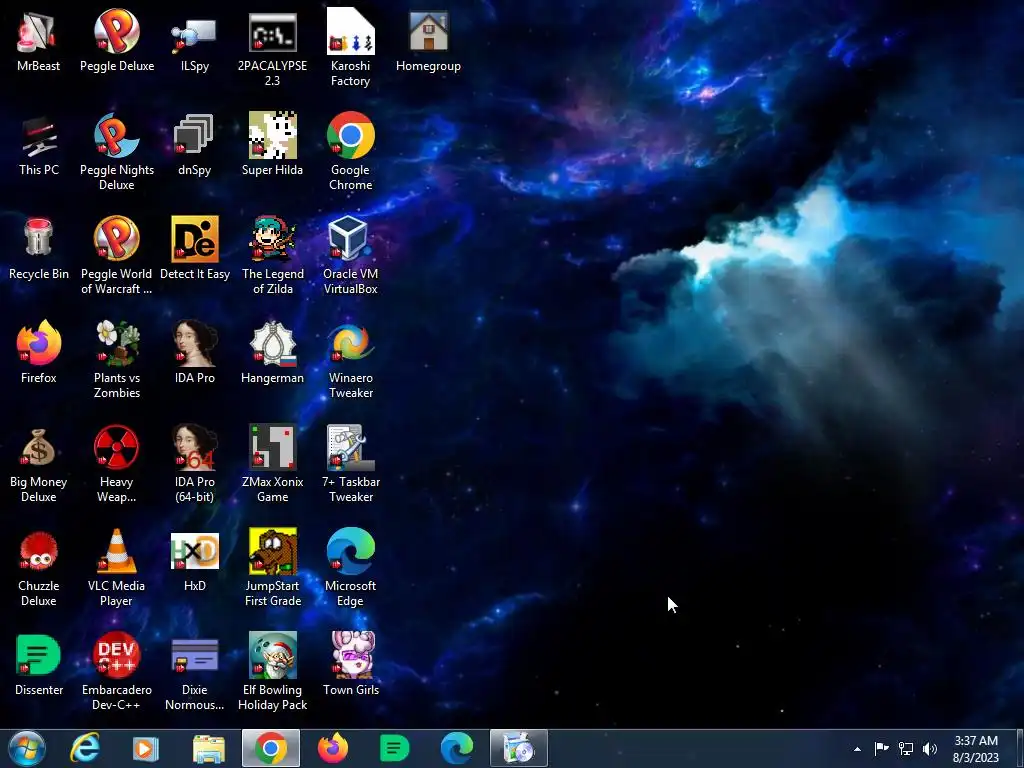Select Oracle VM VirtualBox shortcut

pyautogui.click(x=351, y=256)
